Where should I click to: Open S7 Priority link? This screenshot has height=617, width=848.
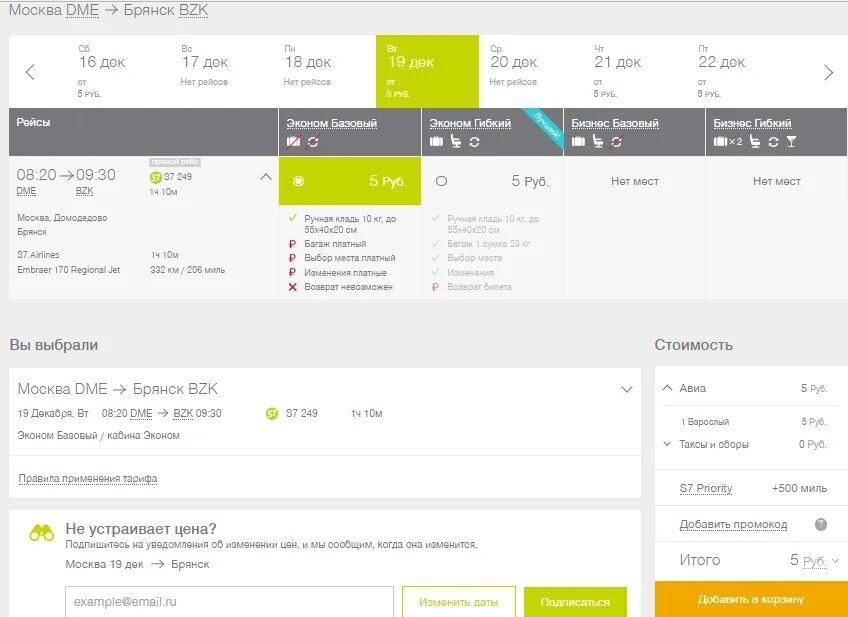click(706, 488)
